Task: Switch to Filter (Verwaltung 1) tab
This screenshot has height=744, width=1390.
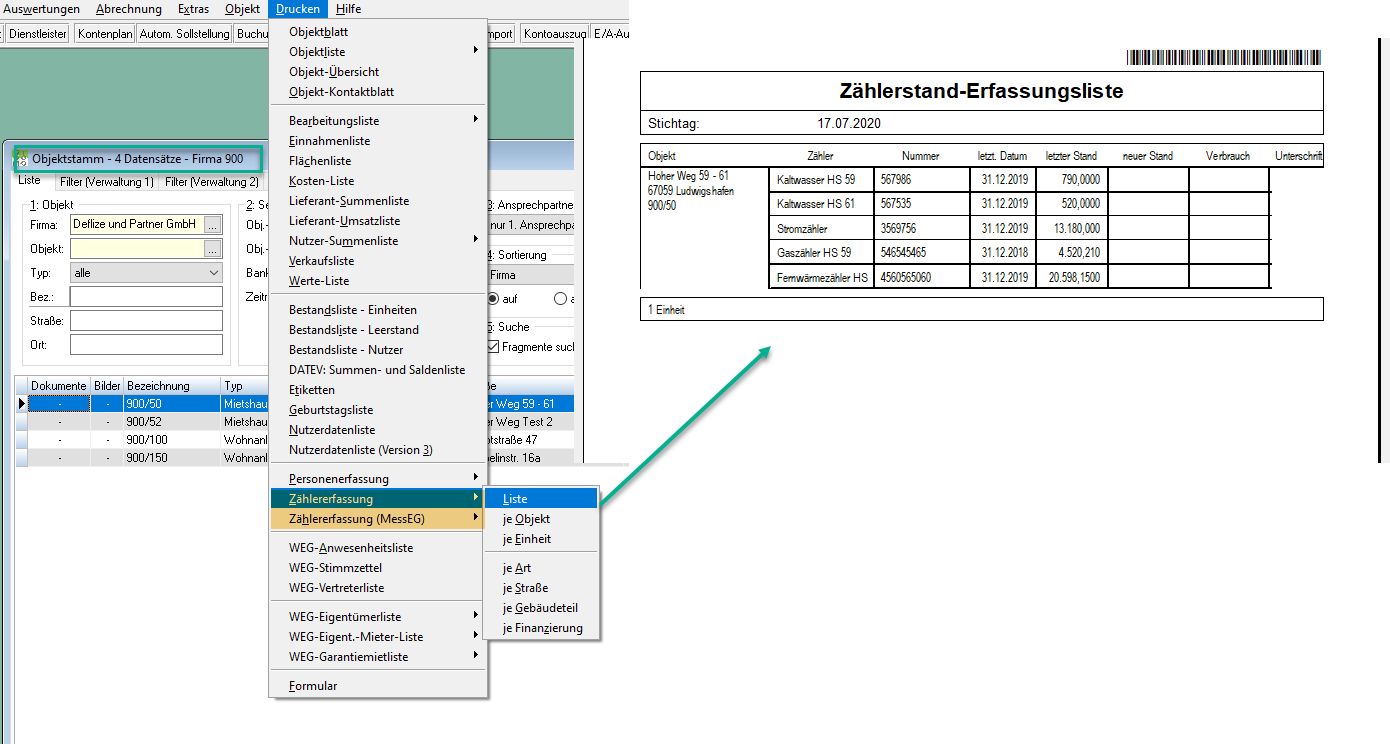Action: 106,182
